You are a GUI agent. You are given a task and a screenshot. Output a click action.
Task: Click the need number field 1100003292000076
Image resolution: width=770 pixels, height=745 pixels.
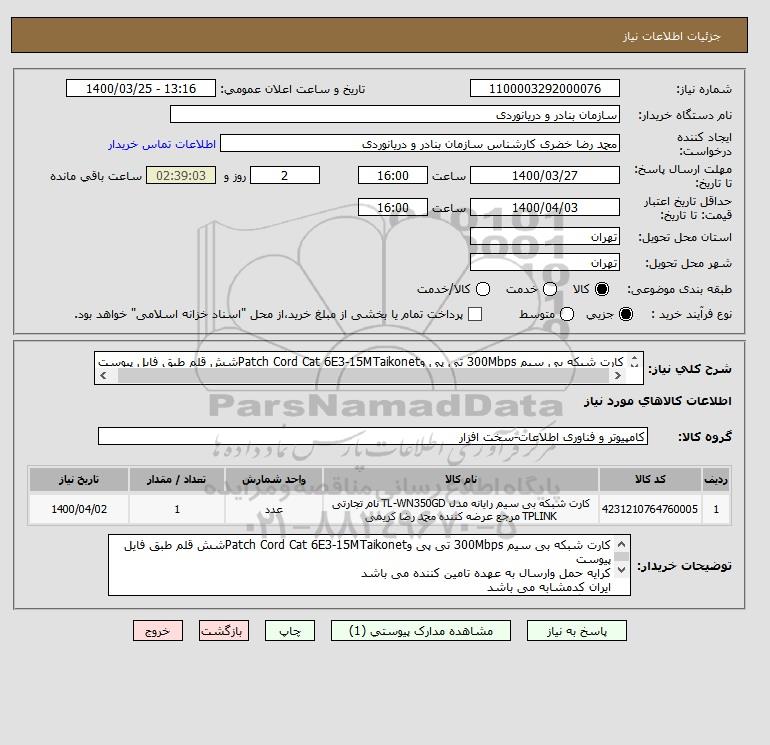pos(545,89)
